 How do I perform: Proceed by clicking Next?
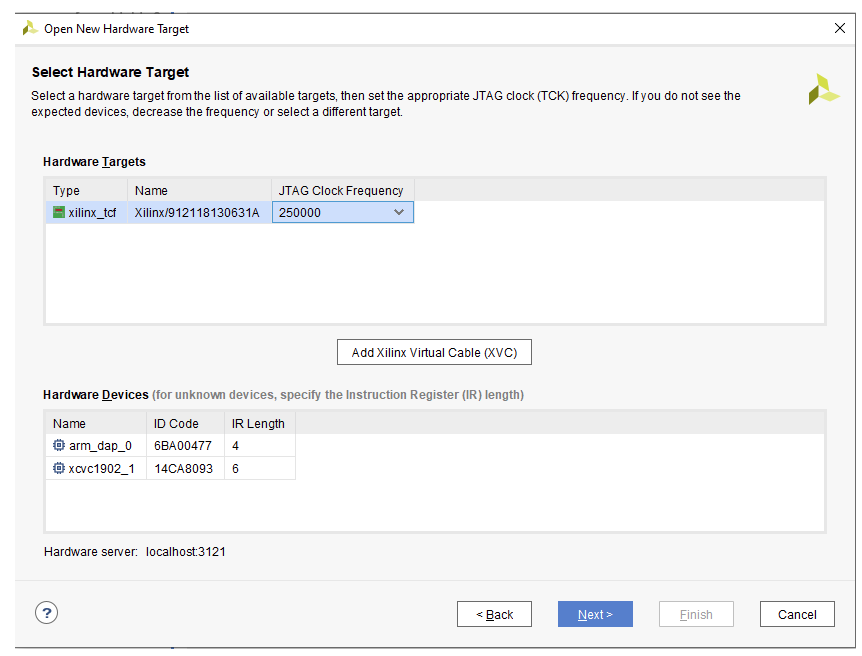(x=595, y=614)
